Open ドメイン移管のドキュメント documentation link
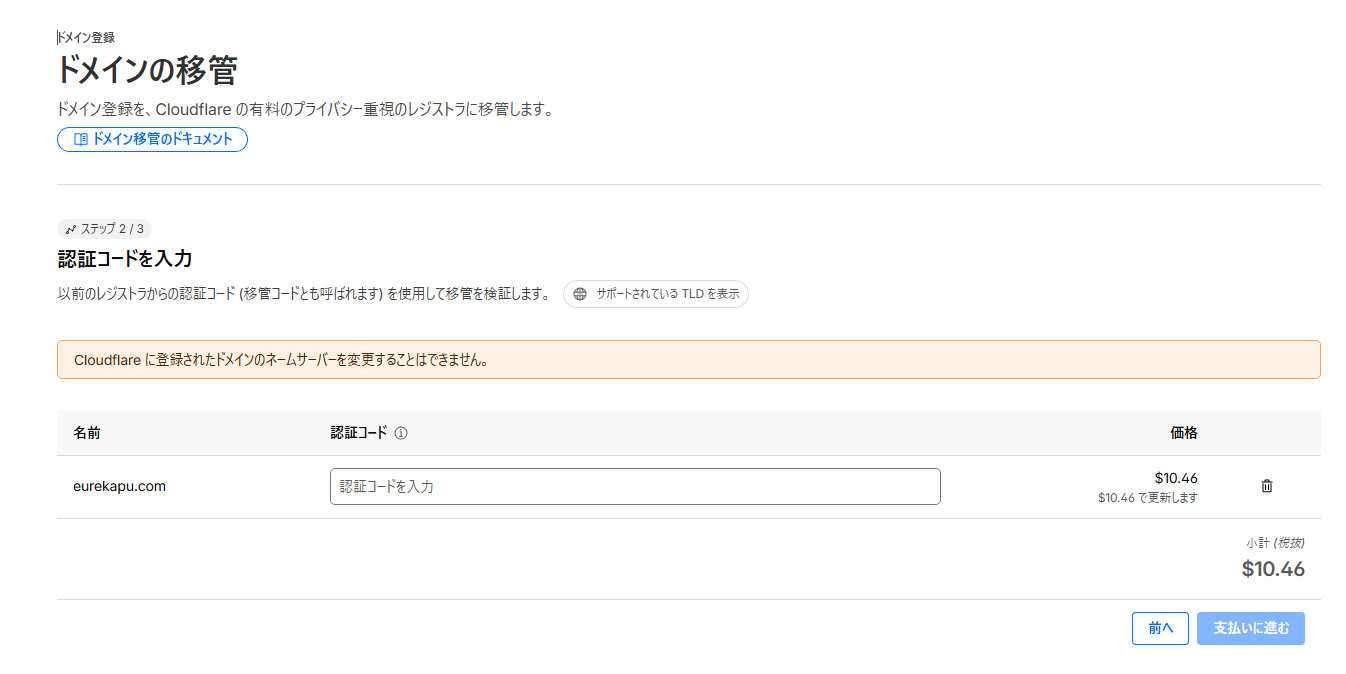Viewport: 1346px width, 674px height. pos(152,139)
